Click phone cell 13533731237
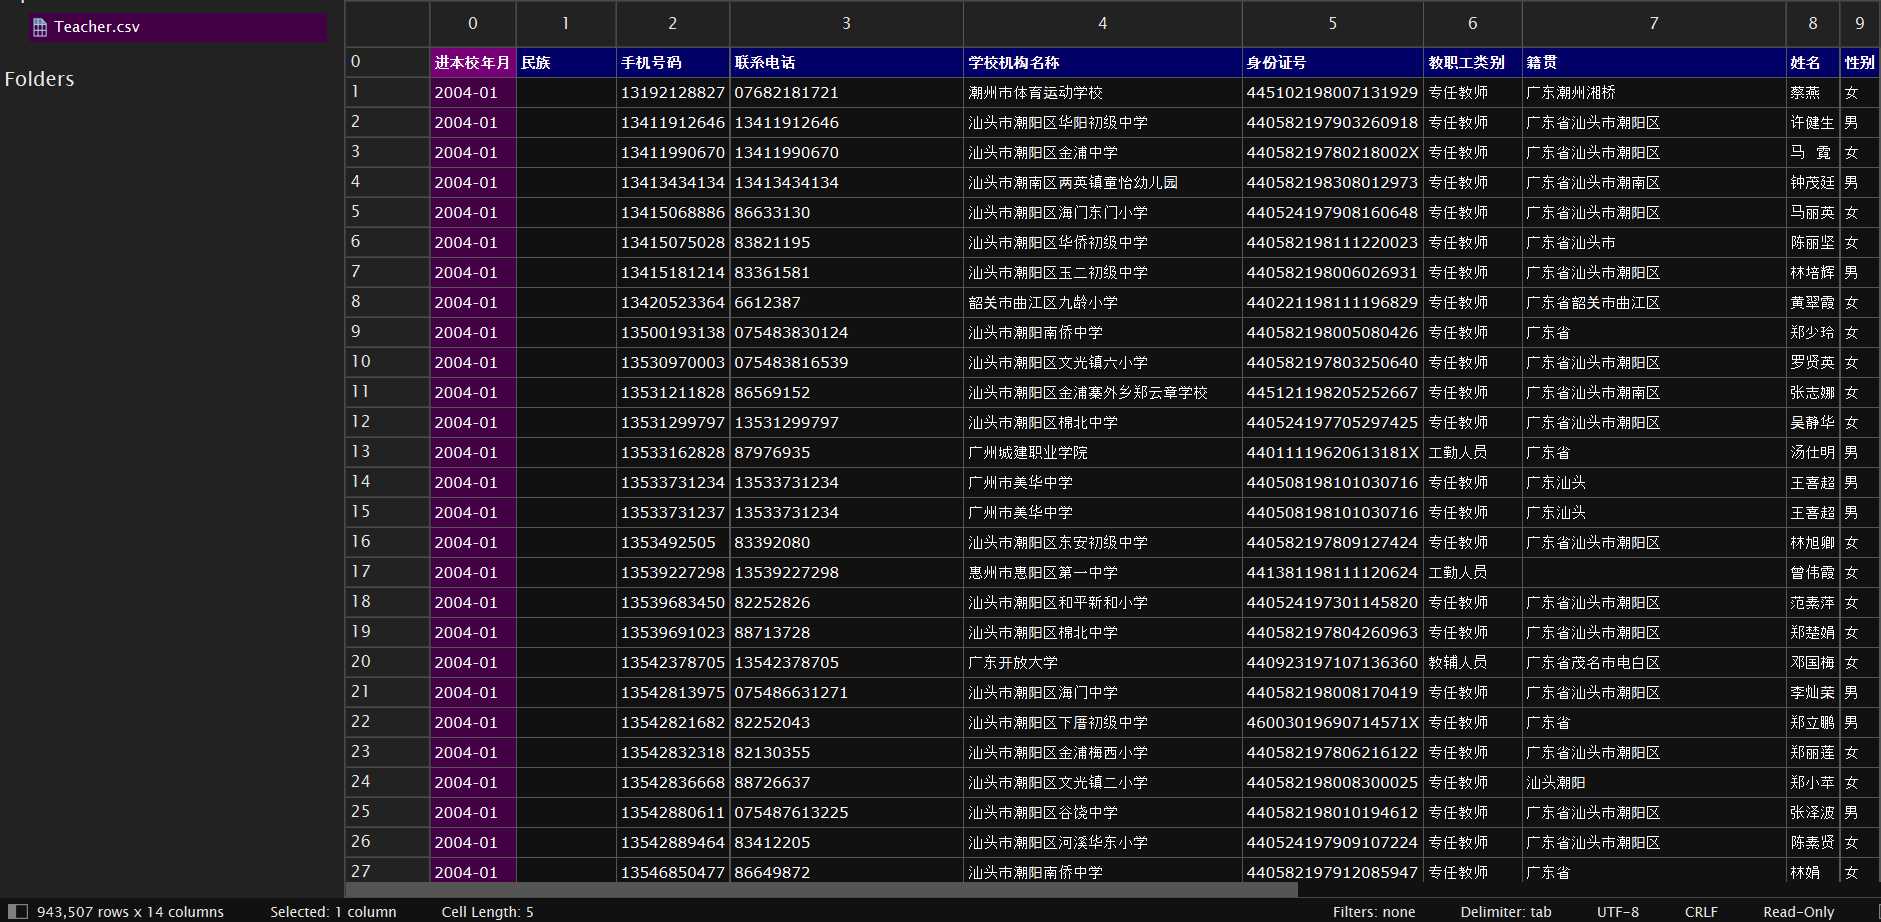 point(673,512)
